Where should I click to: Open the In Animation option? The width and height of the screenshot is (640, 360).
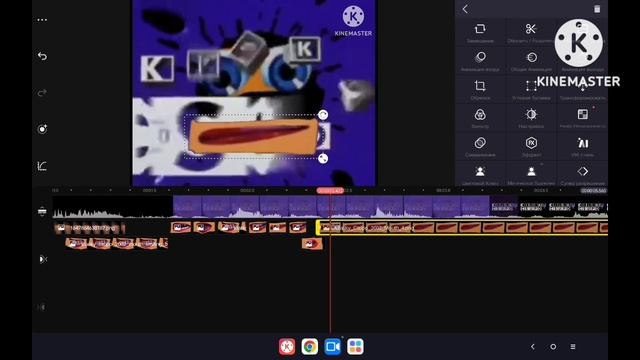[x=480, y=60]
